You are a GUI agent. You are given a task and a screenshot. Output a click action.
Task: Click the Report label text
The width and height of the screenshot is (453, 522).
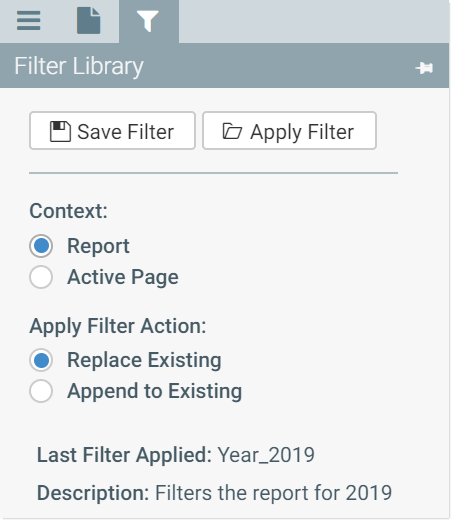point(98,246)
